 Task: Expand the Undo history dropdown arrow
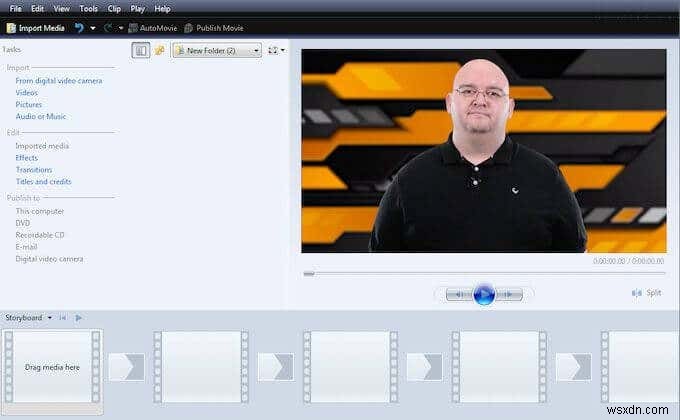click(x=92, y=29)
